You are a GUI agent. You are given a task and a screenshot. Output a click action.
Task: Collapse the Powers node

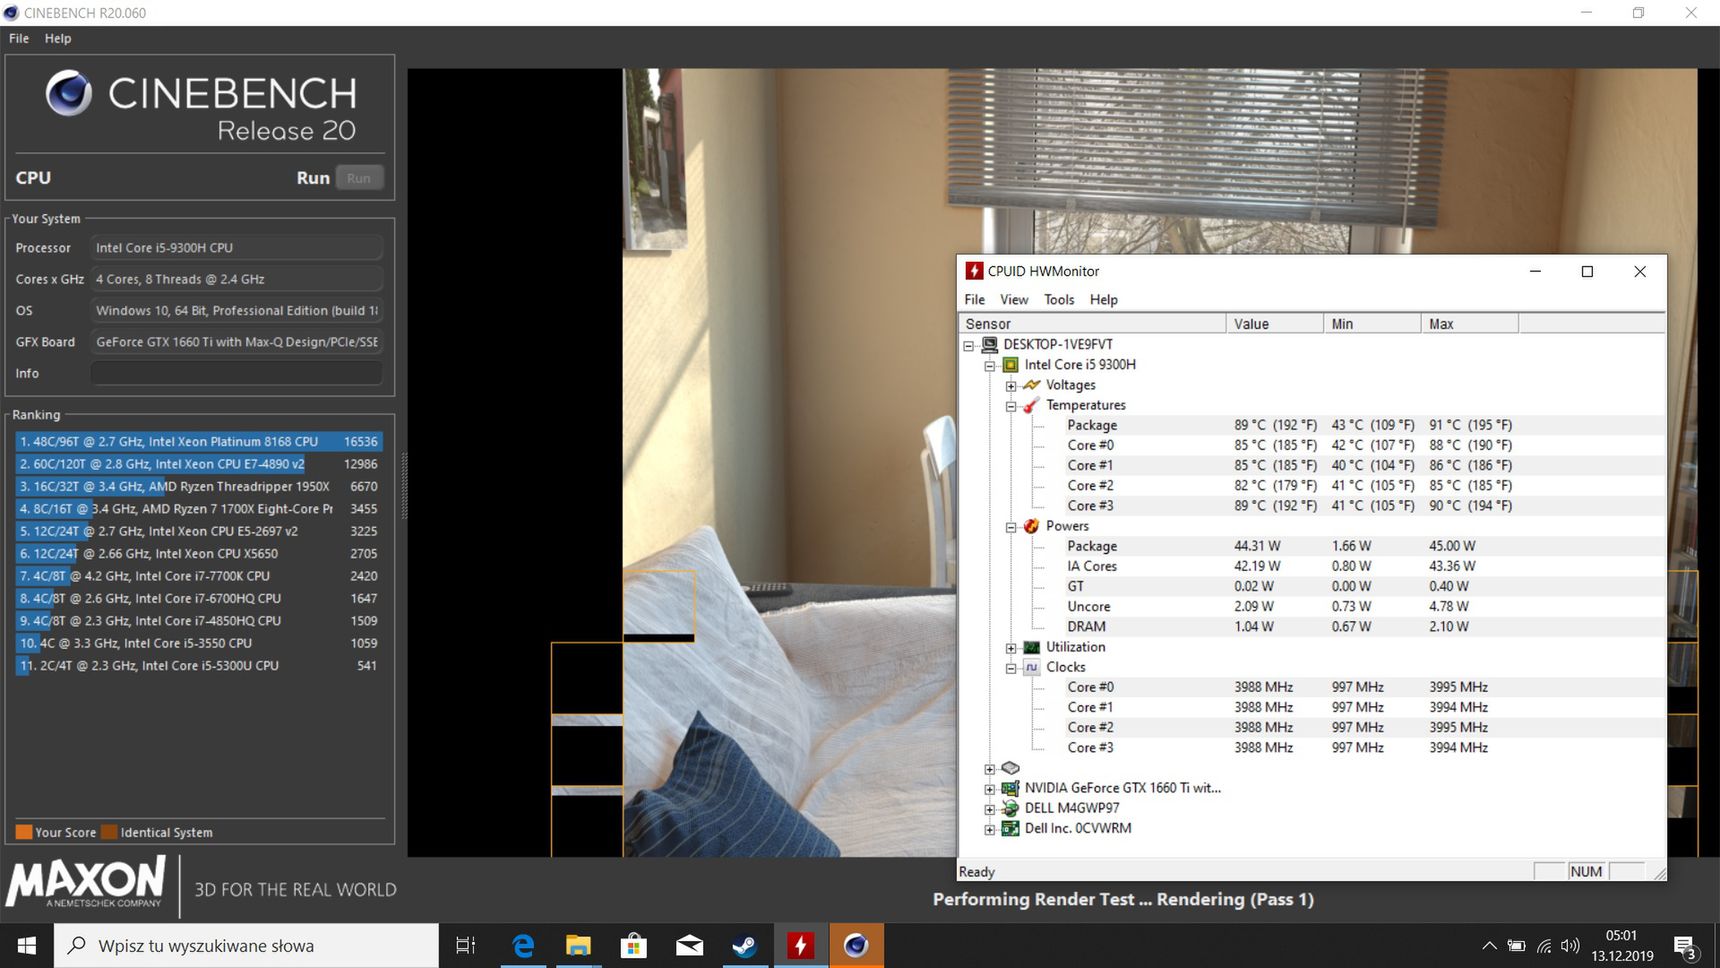[x=1011, y=527]
